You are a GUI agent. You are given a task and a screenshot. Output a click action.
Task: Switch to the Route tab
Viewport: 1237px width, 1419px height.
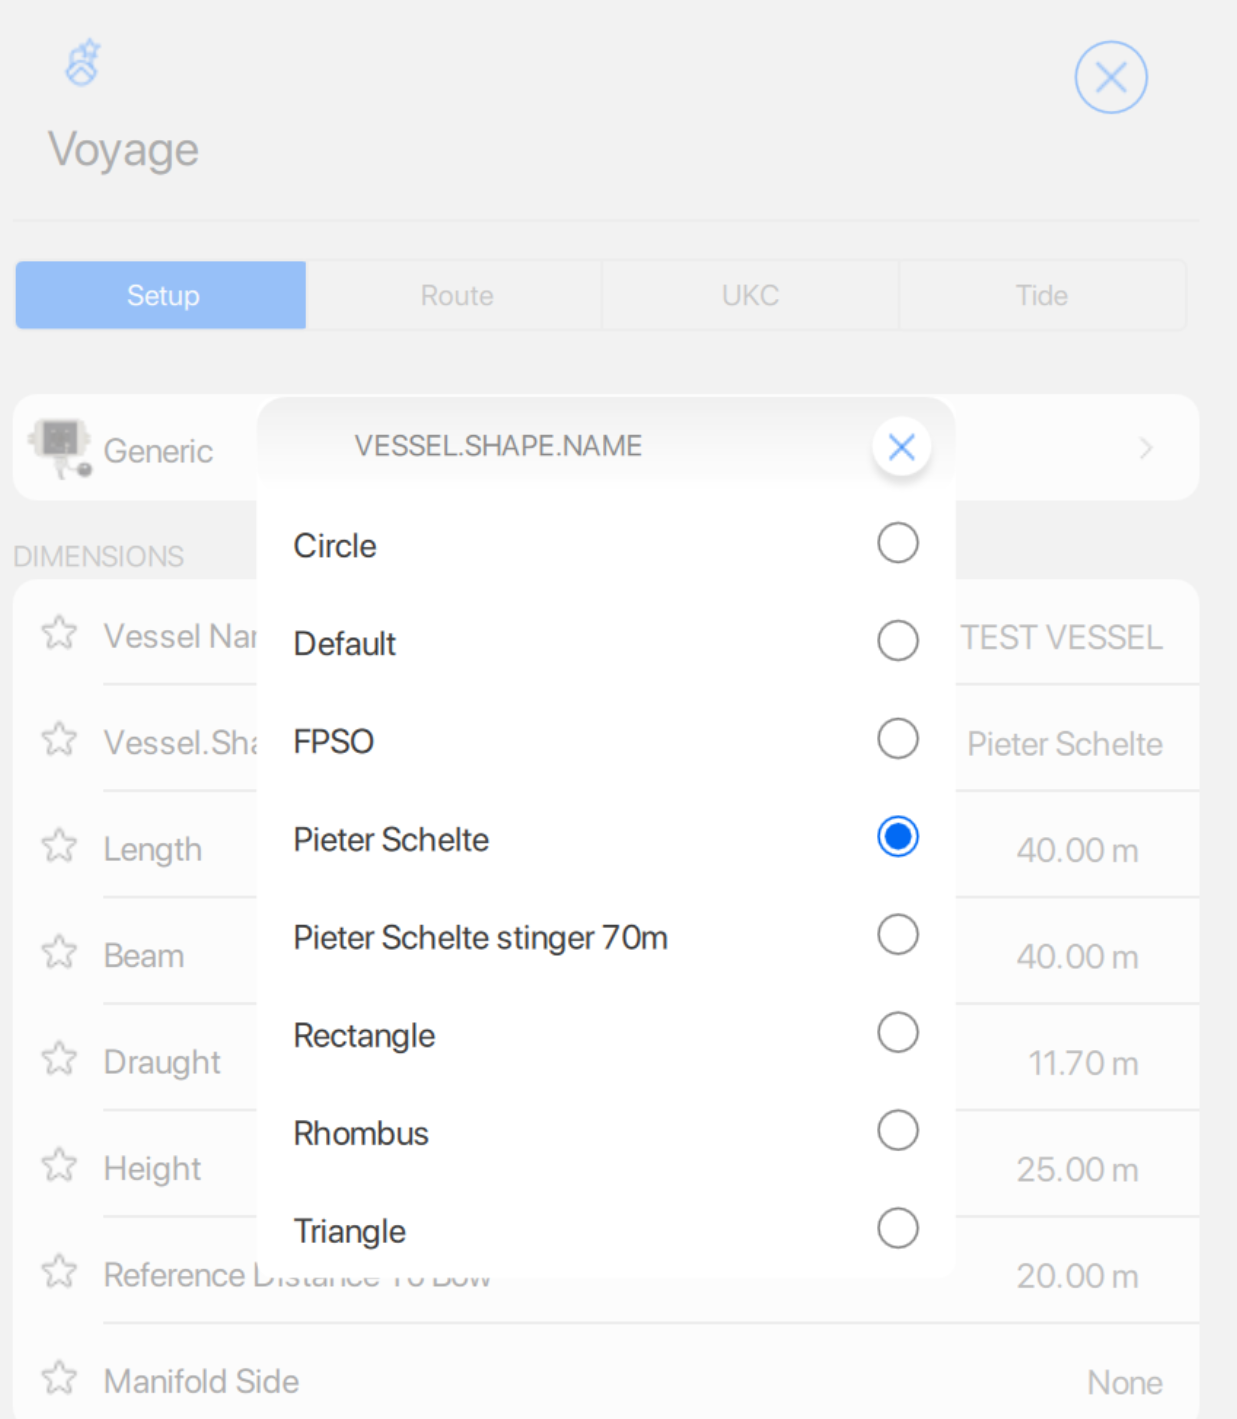(456, 296)
